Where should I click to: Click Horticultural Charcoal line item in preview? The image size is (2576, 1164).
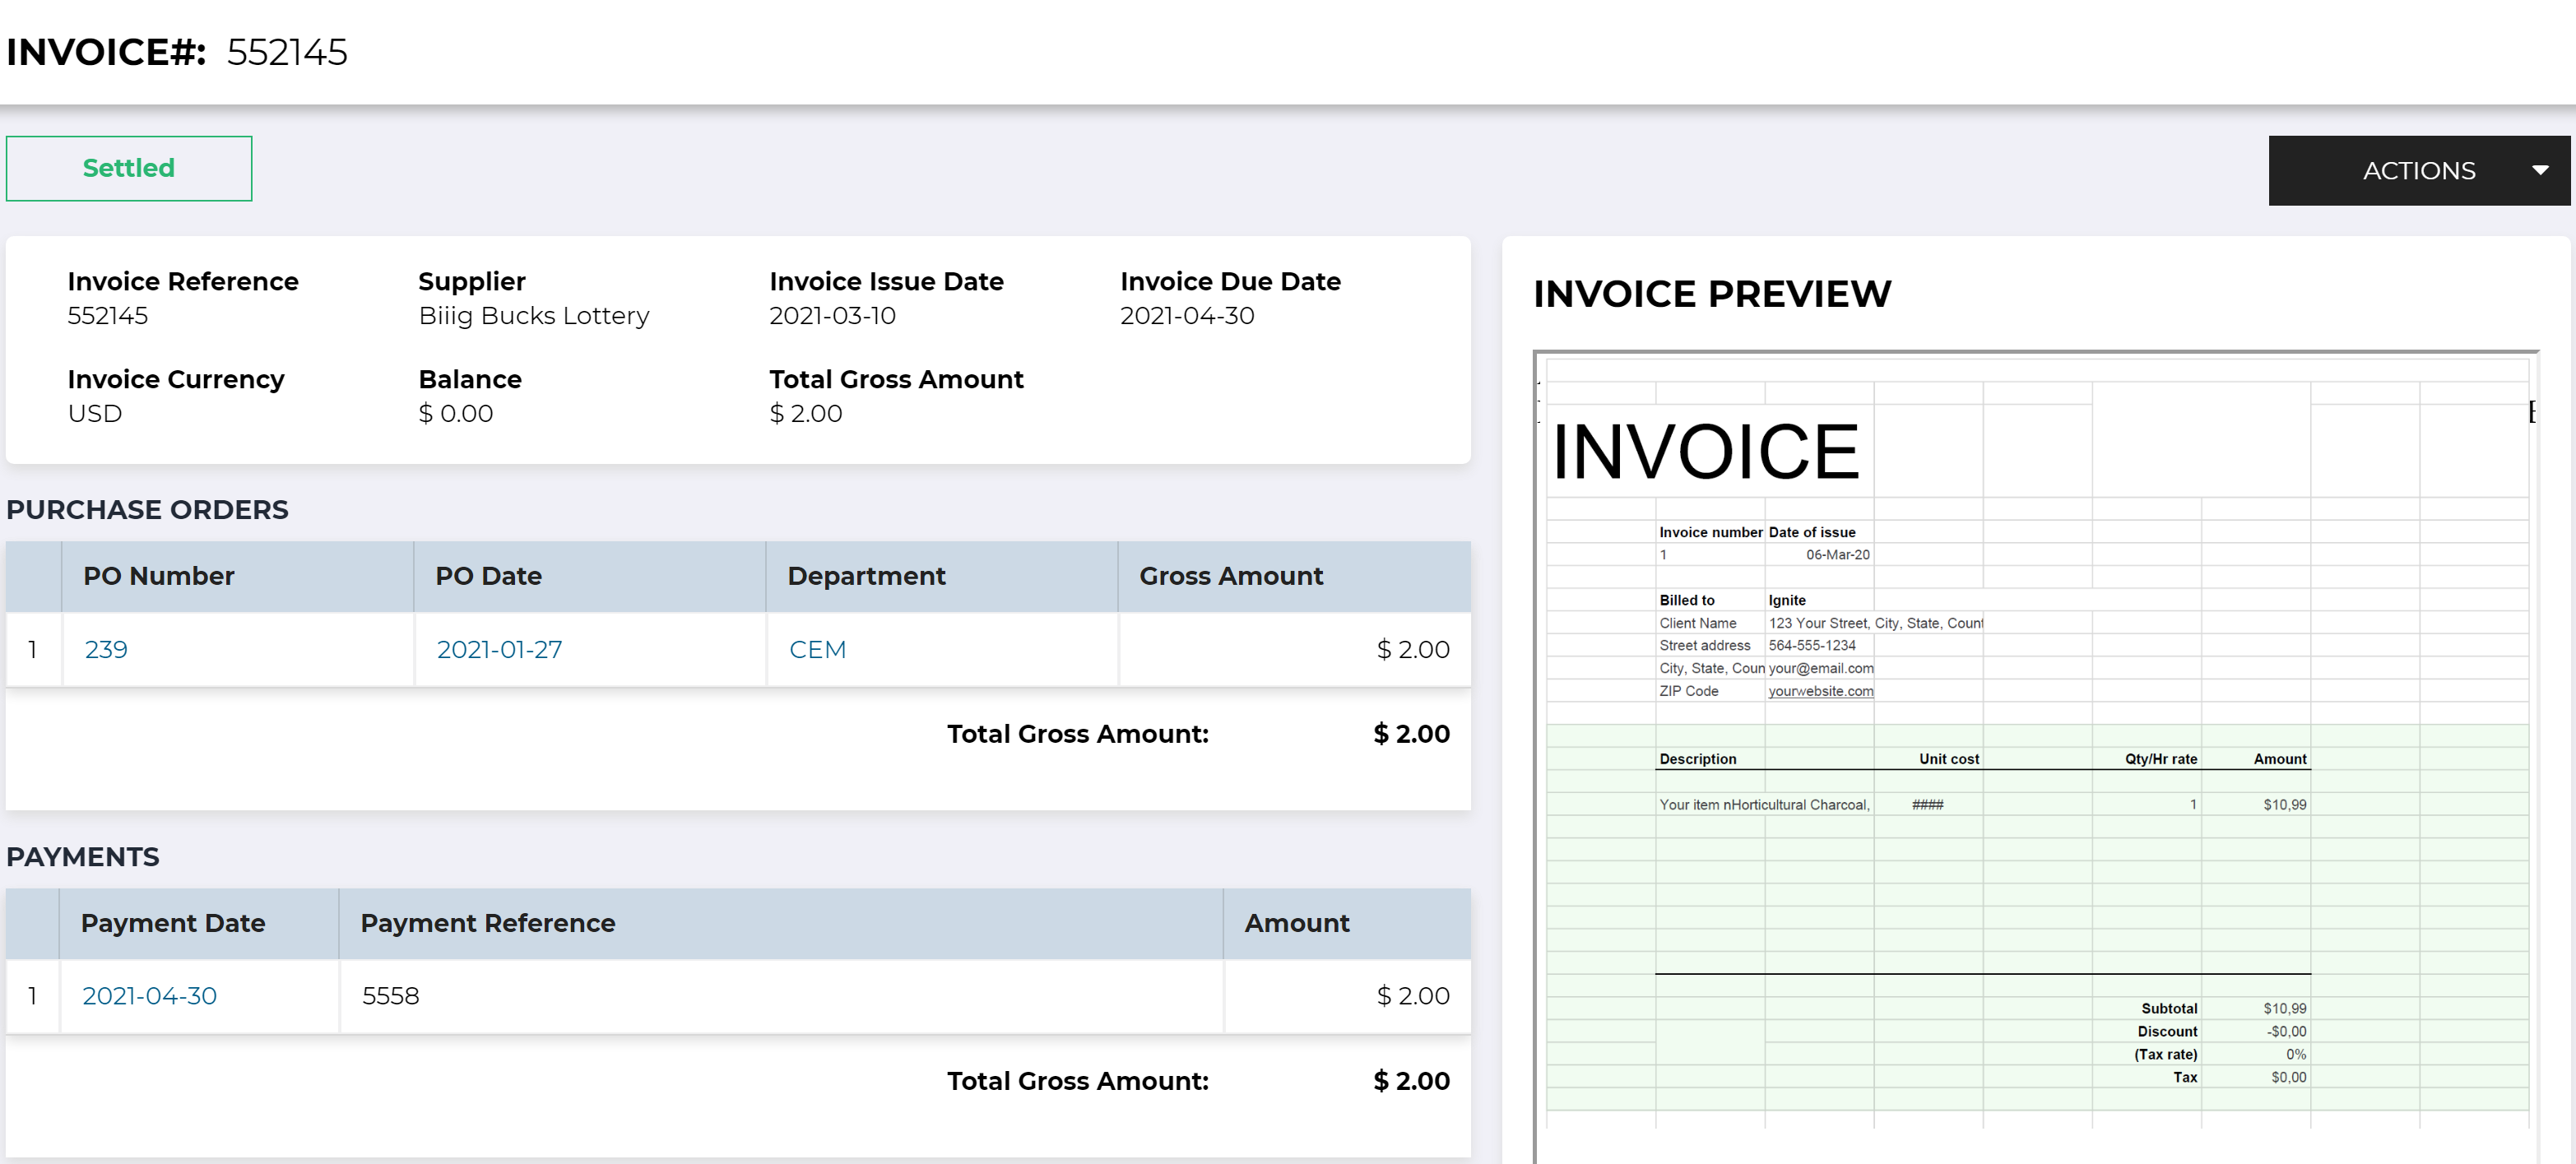click(x=1764, y=805)
